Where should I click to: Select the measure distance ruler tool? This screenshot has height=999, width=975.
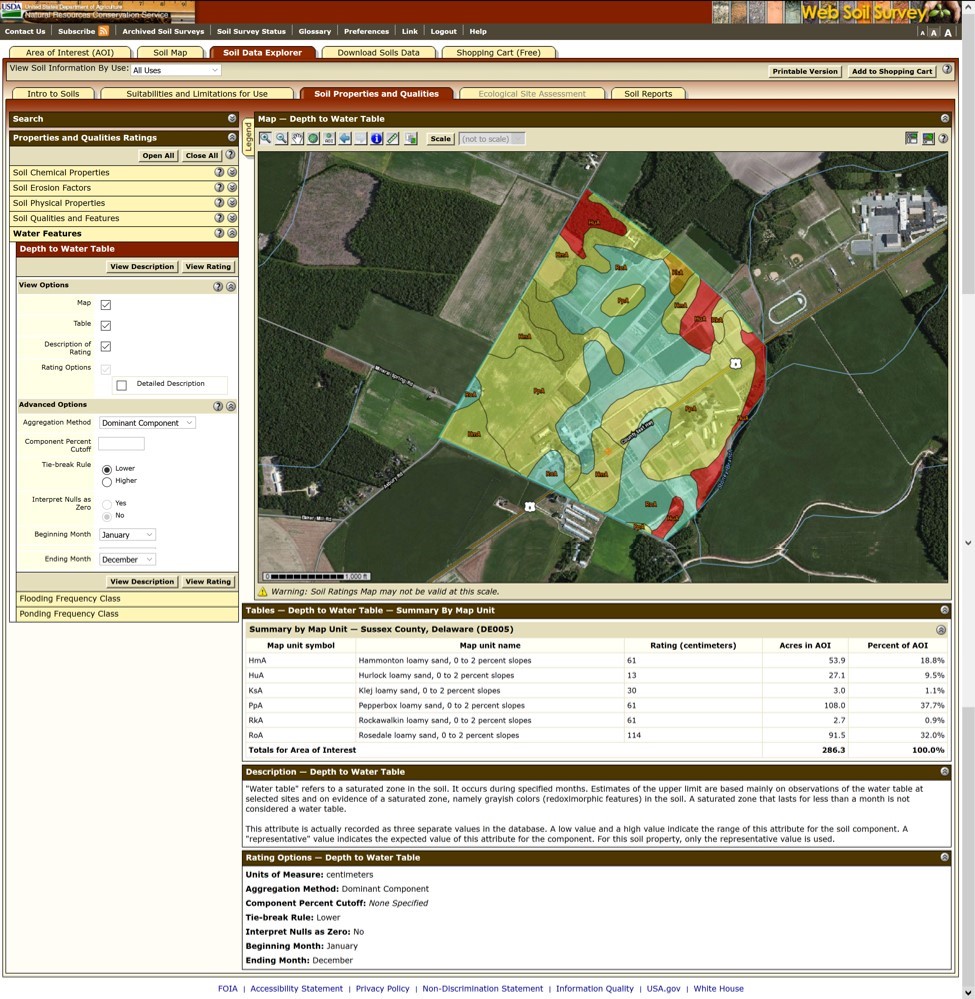(x=393, y=139)
